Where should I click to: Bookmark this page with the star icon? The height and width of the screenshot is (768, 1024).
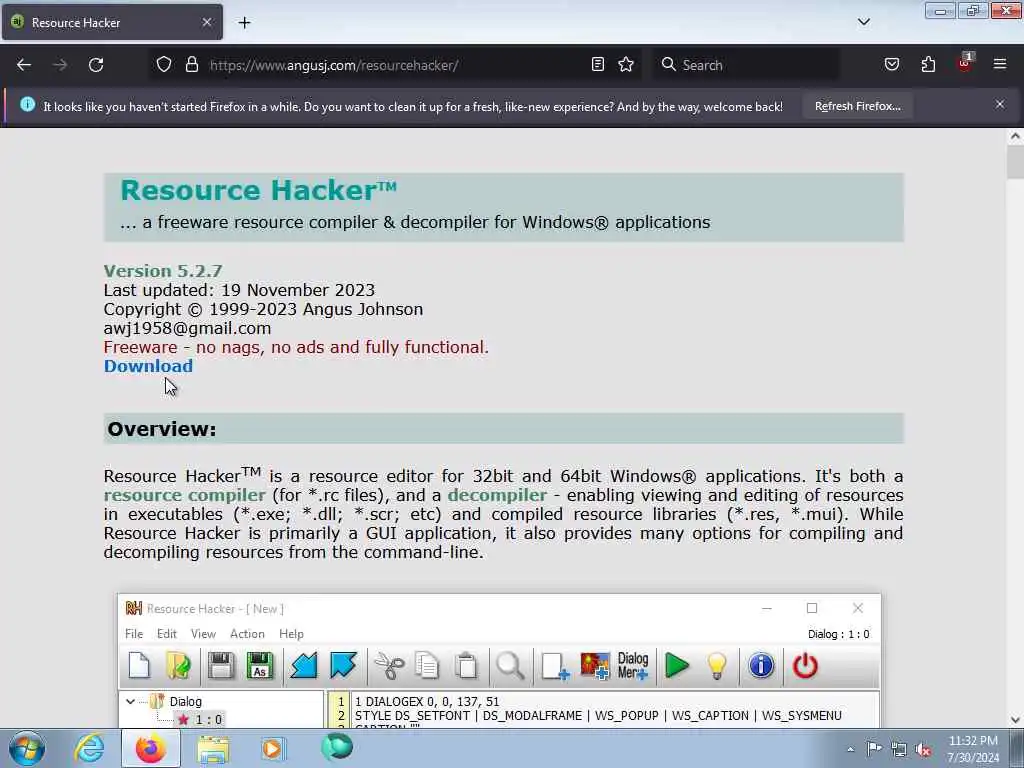(626, 65)
